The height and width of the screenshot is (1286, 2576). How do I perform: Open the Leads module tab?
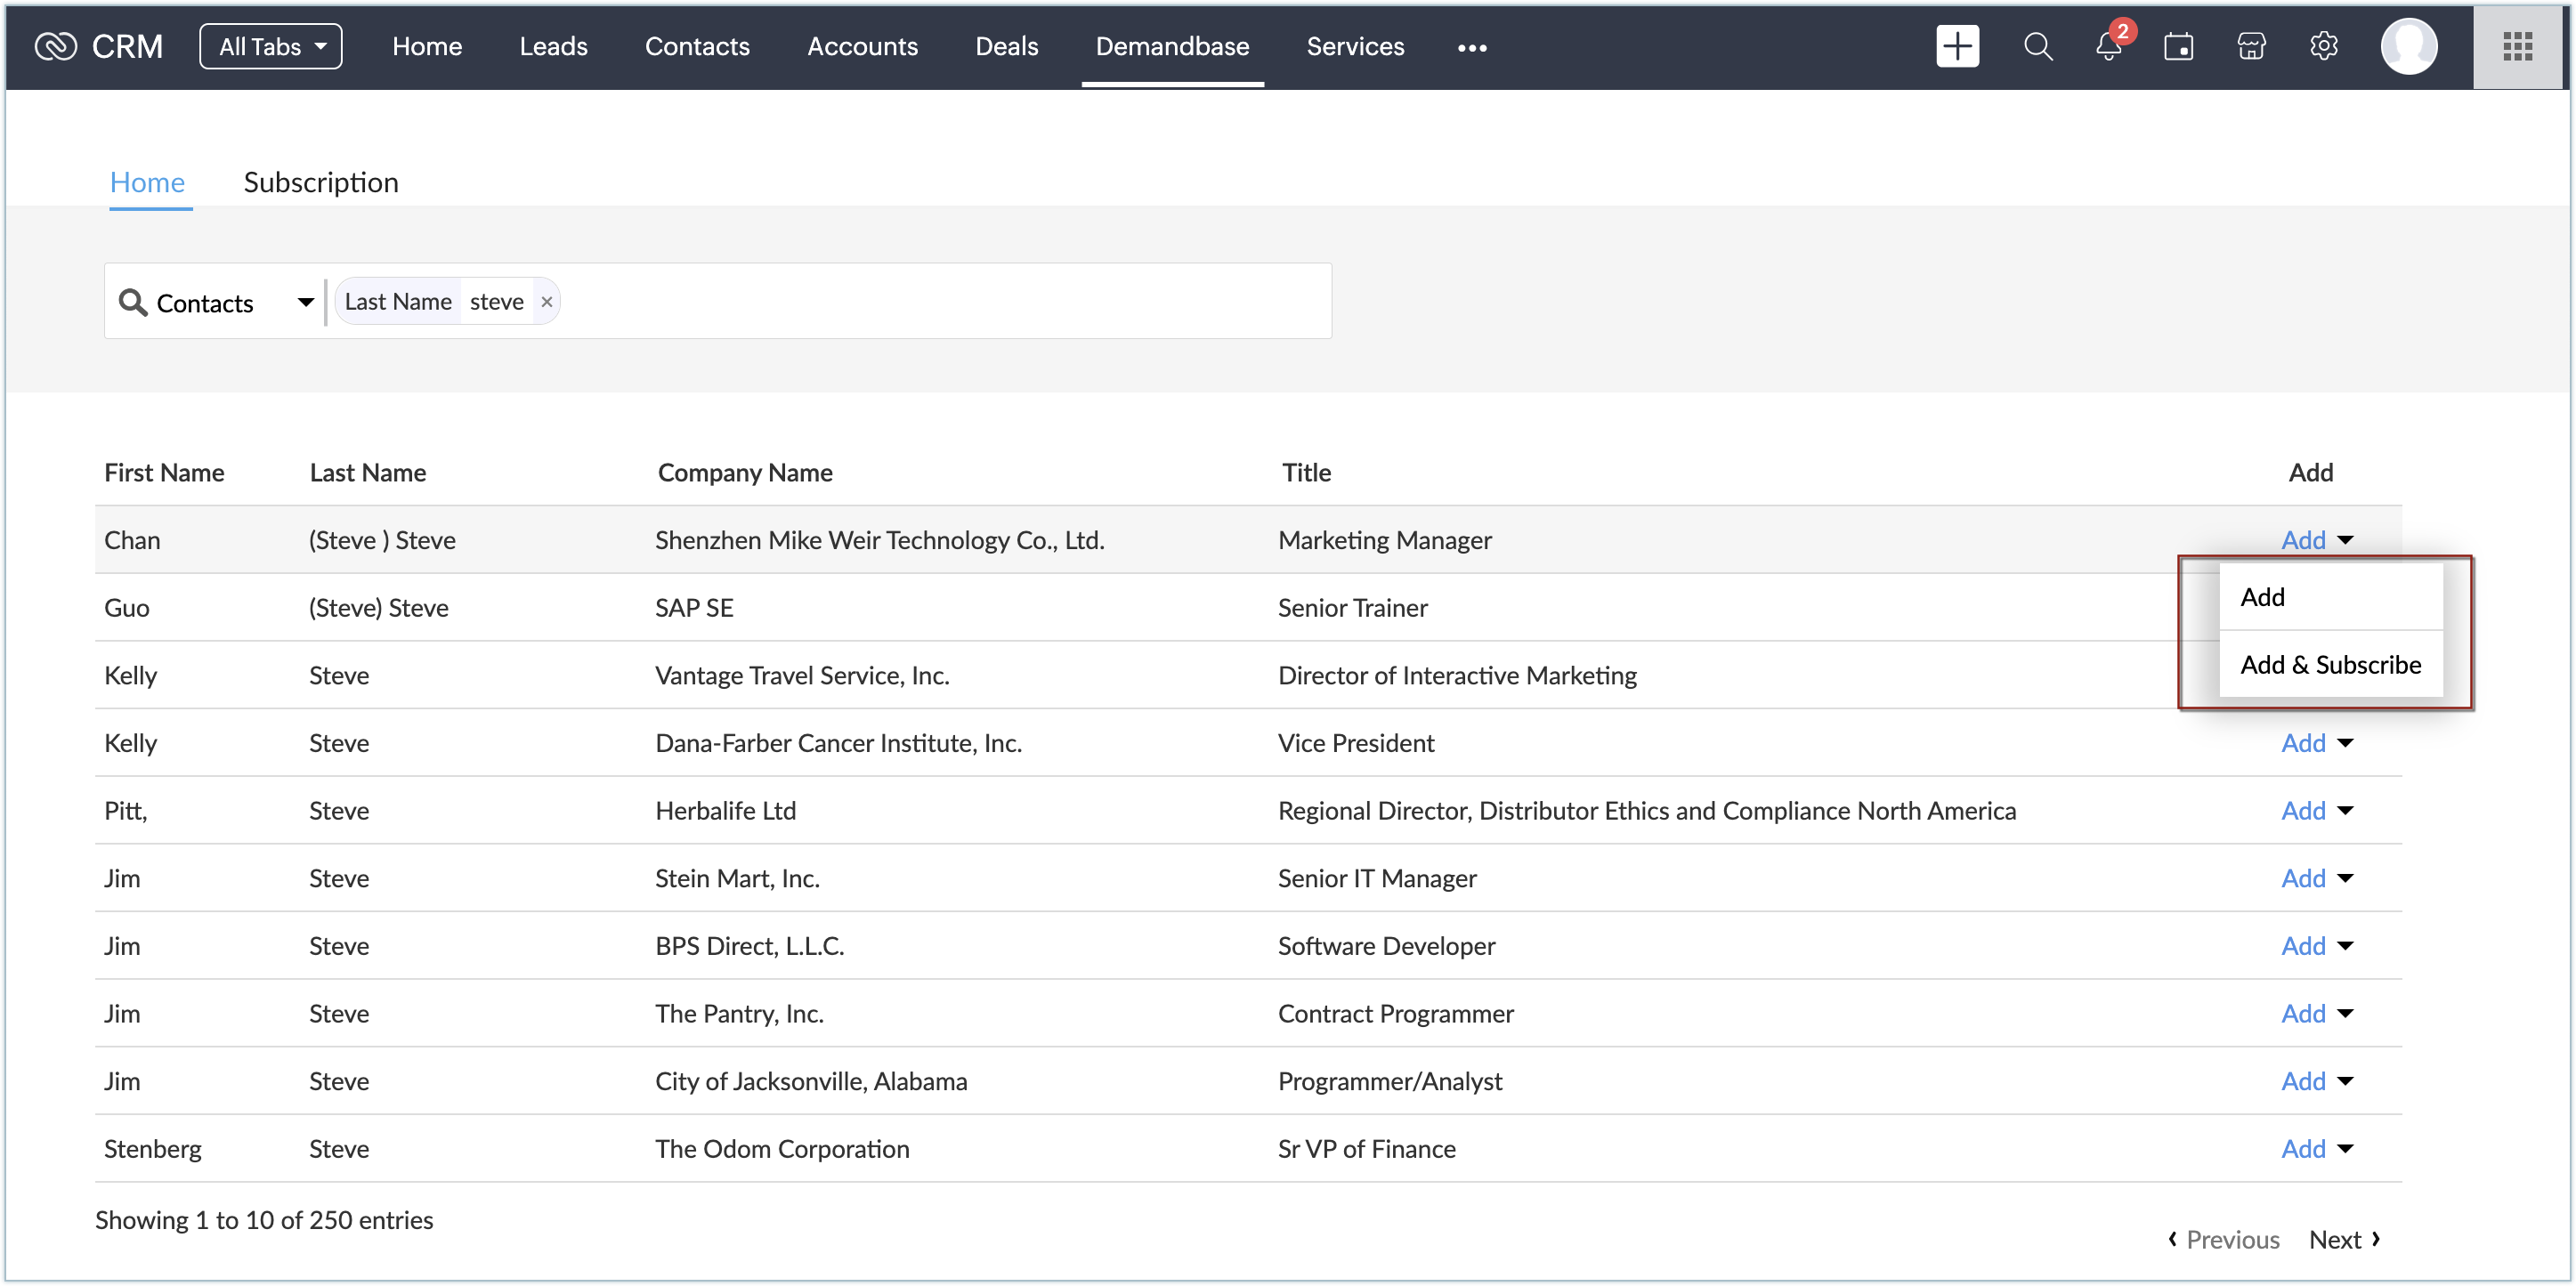tap(553, 46)
